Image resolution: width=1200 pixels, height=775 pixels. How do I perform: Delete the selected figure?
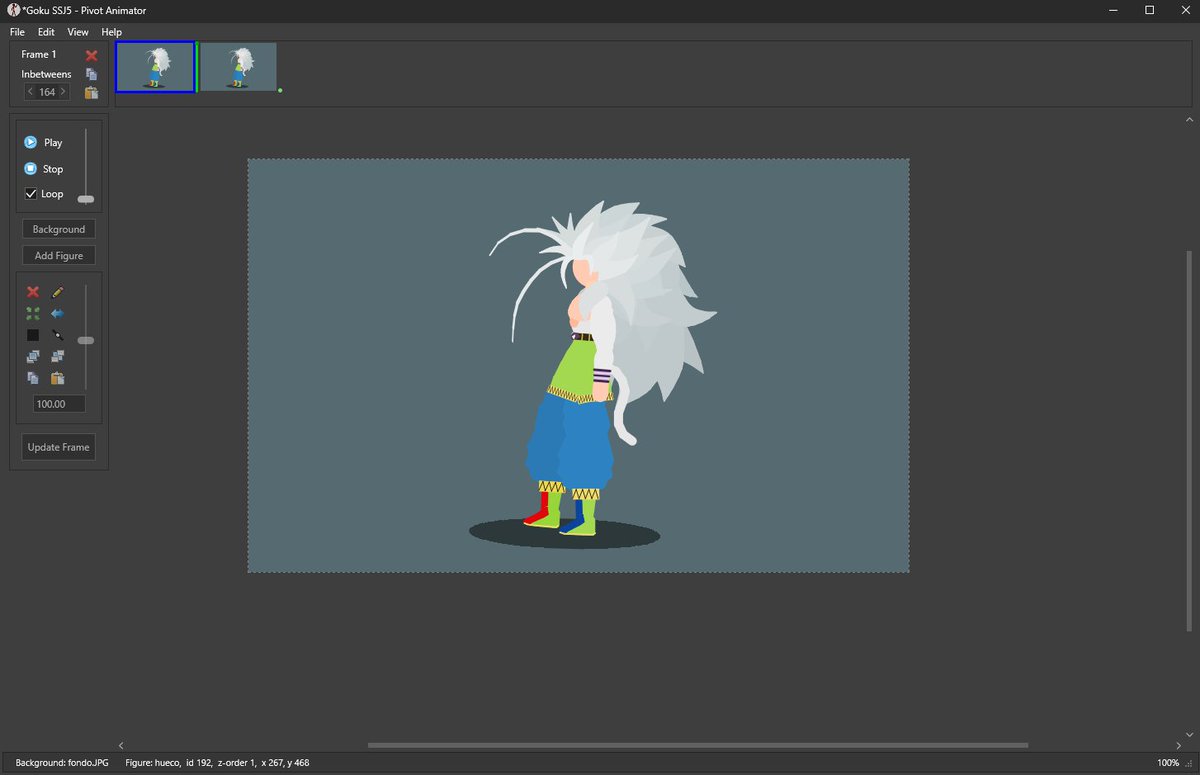33,292
